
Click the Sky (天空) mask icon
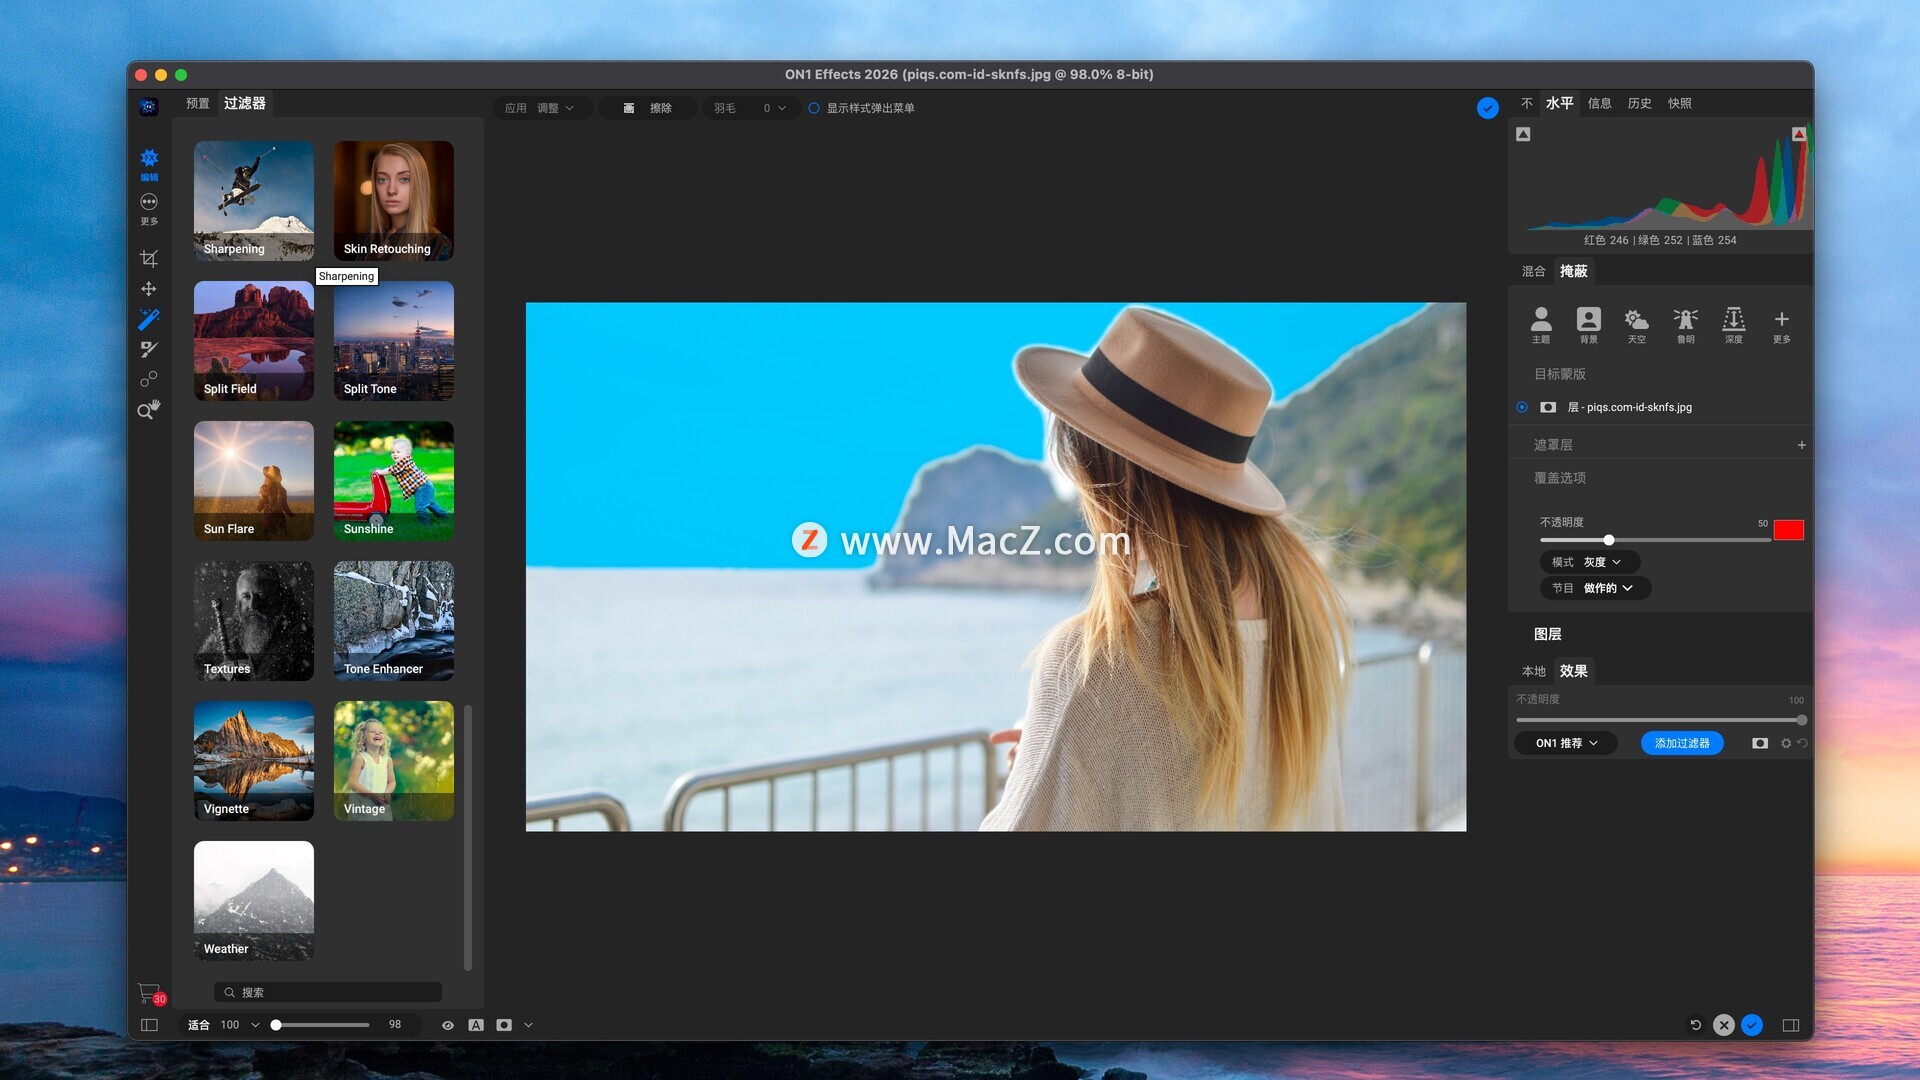(1636, 324)
